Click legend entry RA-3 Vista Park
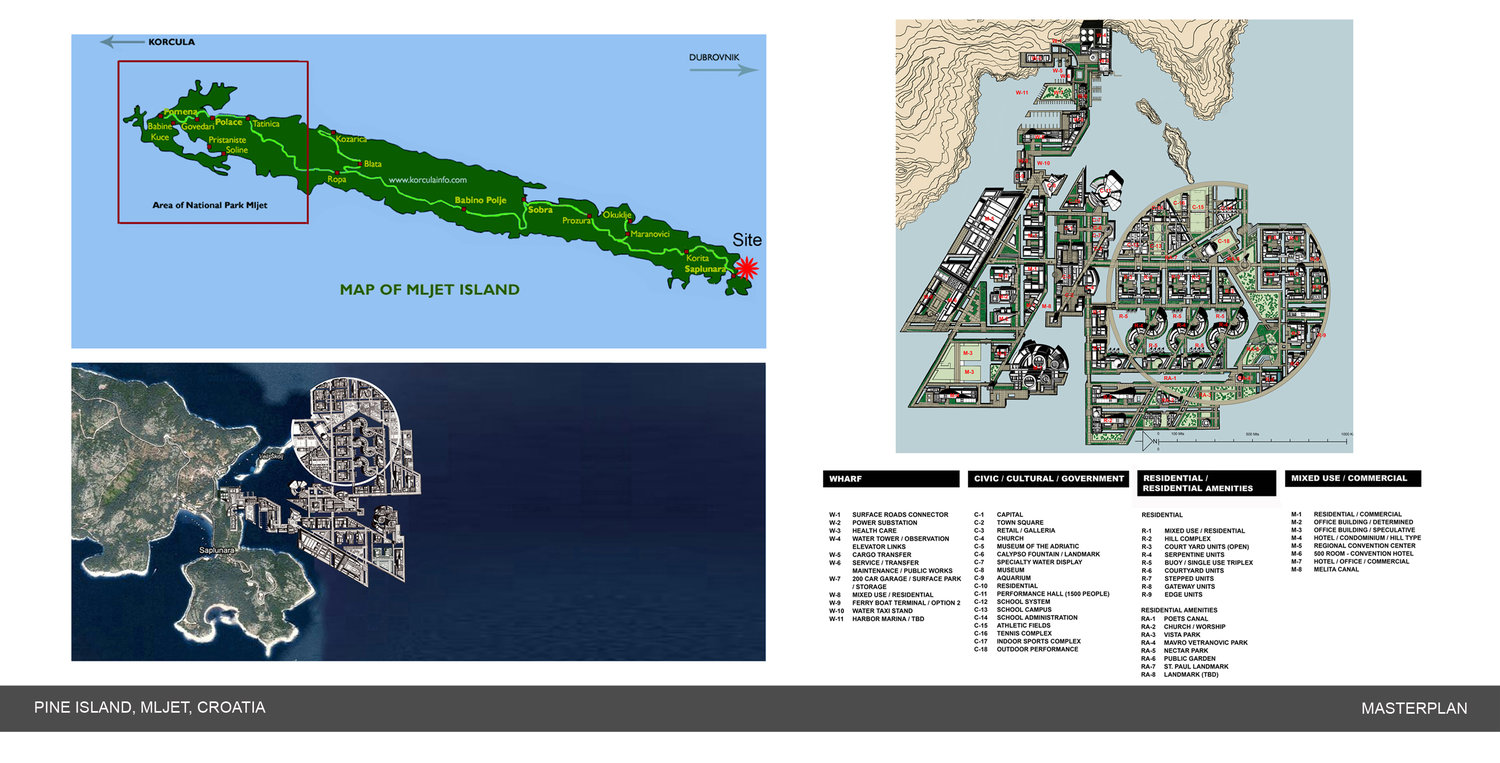 click(x=1171, y=635)
